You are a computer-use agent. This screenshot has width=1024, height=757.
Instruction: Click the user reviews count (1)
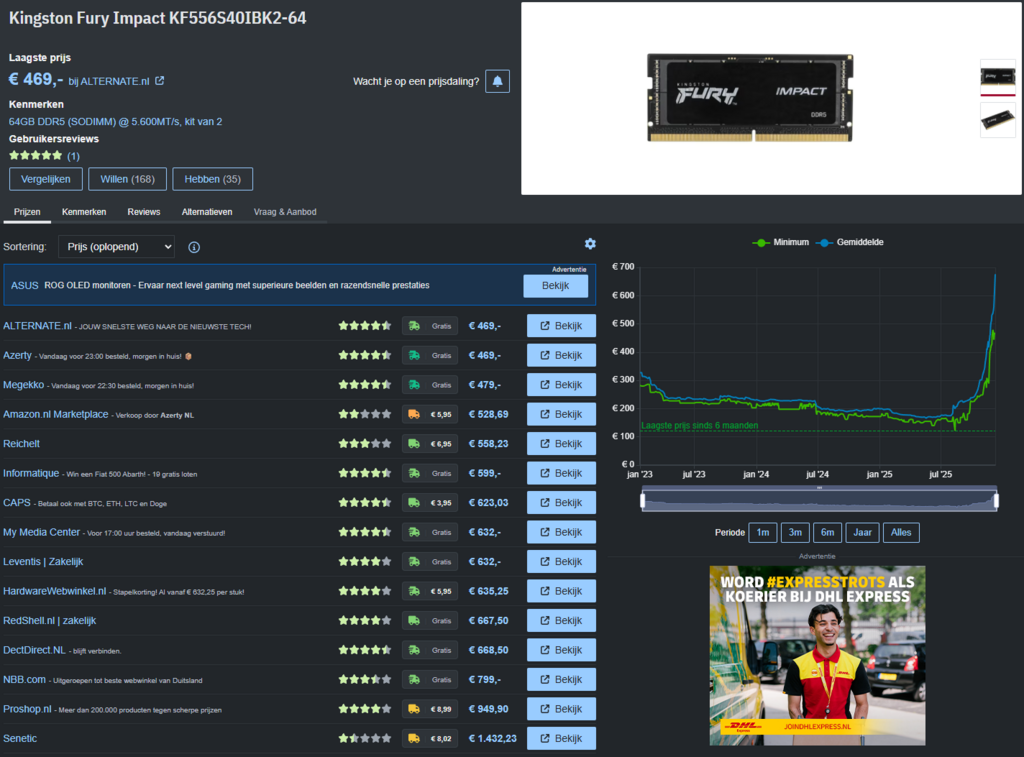tap(73, 156)
